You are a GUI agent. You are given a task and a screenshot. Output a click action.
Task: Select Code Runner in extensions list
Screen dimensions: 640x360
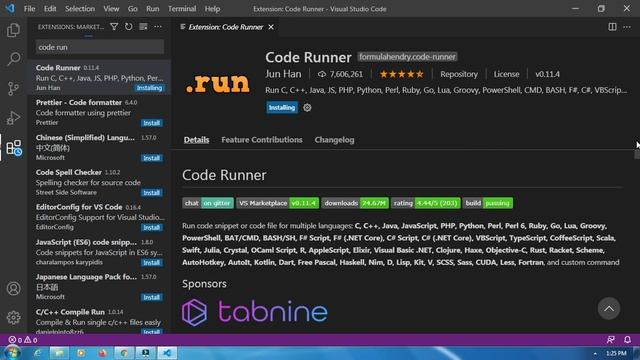click(99, 78)
